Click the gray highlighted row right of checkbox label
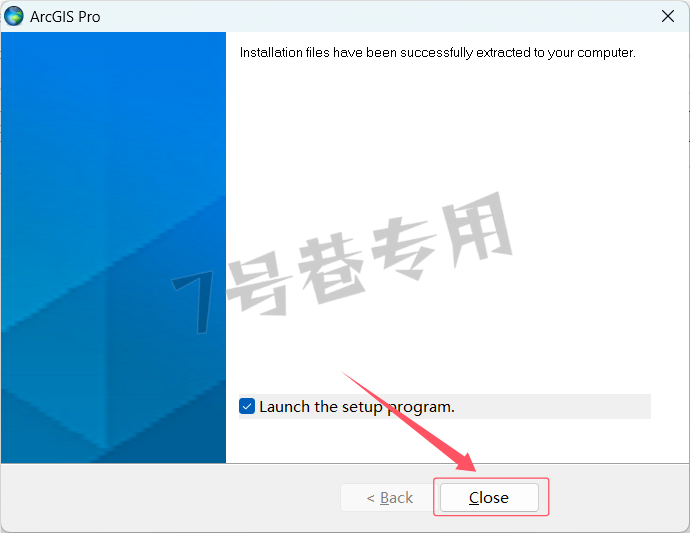The height and width of the screenshot is (533, 690). tap(553, 406)
